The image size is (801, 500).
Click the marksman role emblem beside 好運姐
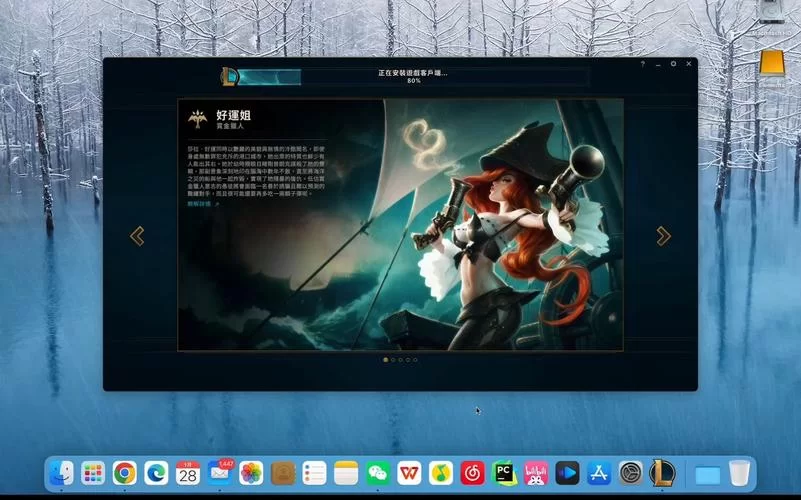pos(198,120)
